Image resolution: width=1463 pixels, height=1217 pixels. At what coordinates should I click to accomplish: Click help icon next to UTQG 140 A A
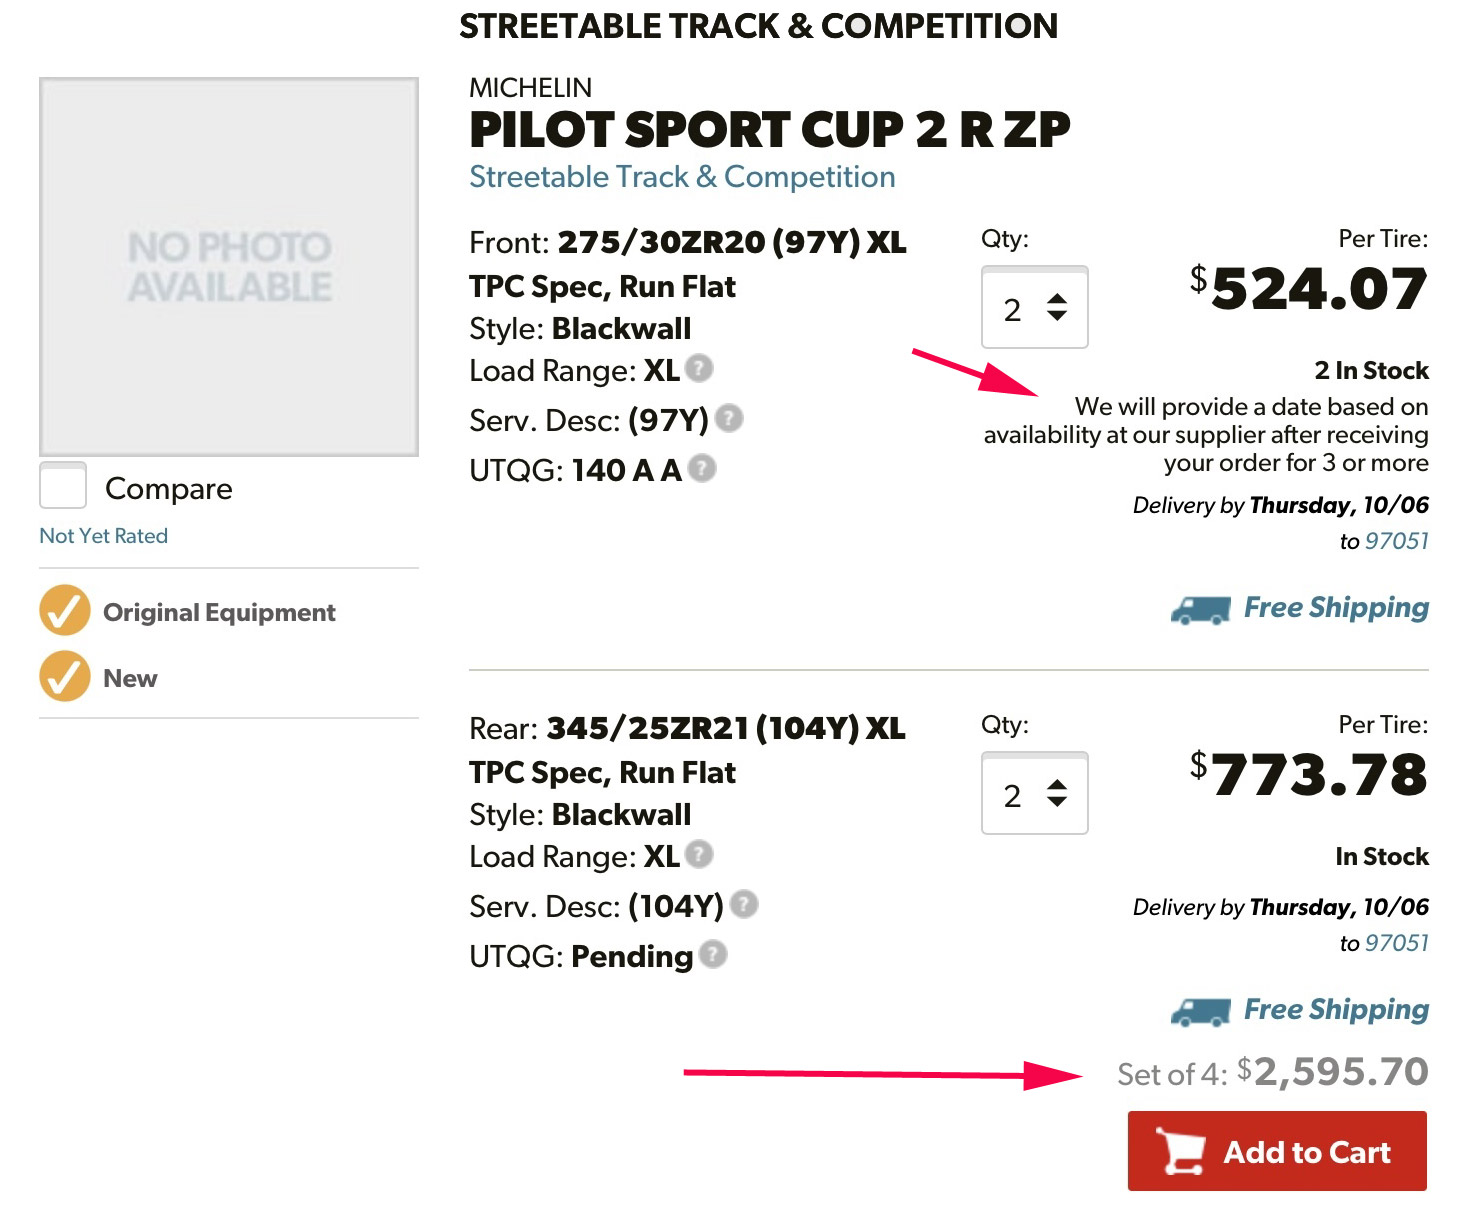click(703, 467)
